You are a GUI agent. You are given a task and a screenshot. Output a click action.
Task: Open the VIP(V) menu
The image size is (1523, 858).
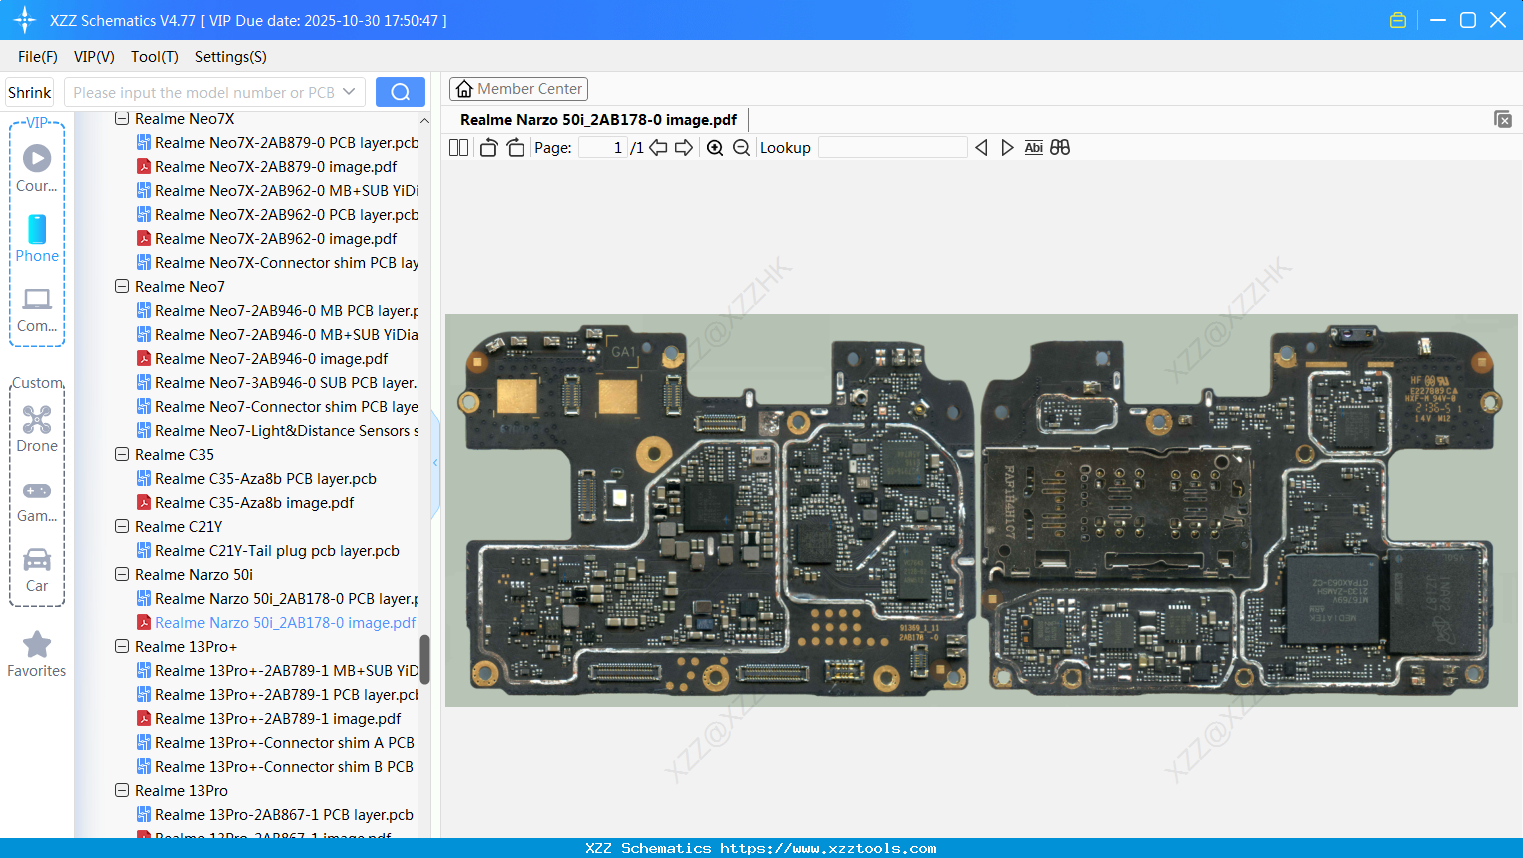[93, 57]
